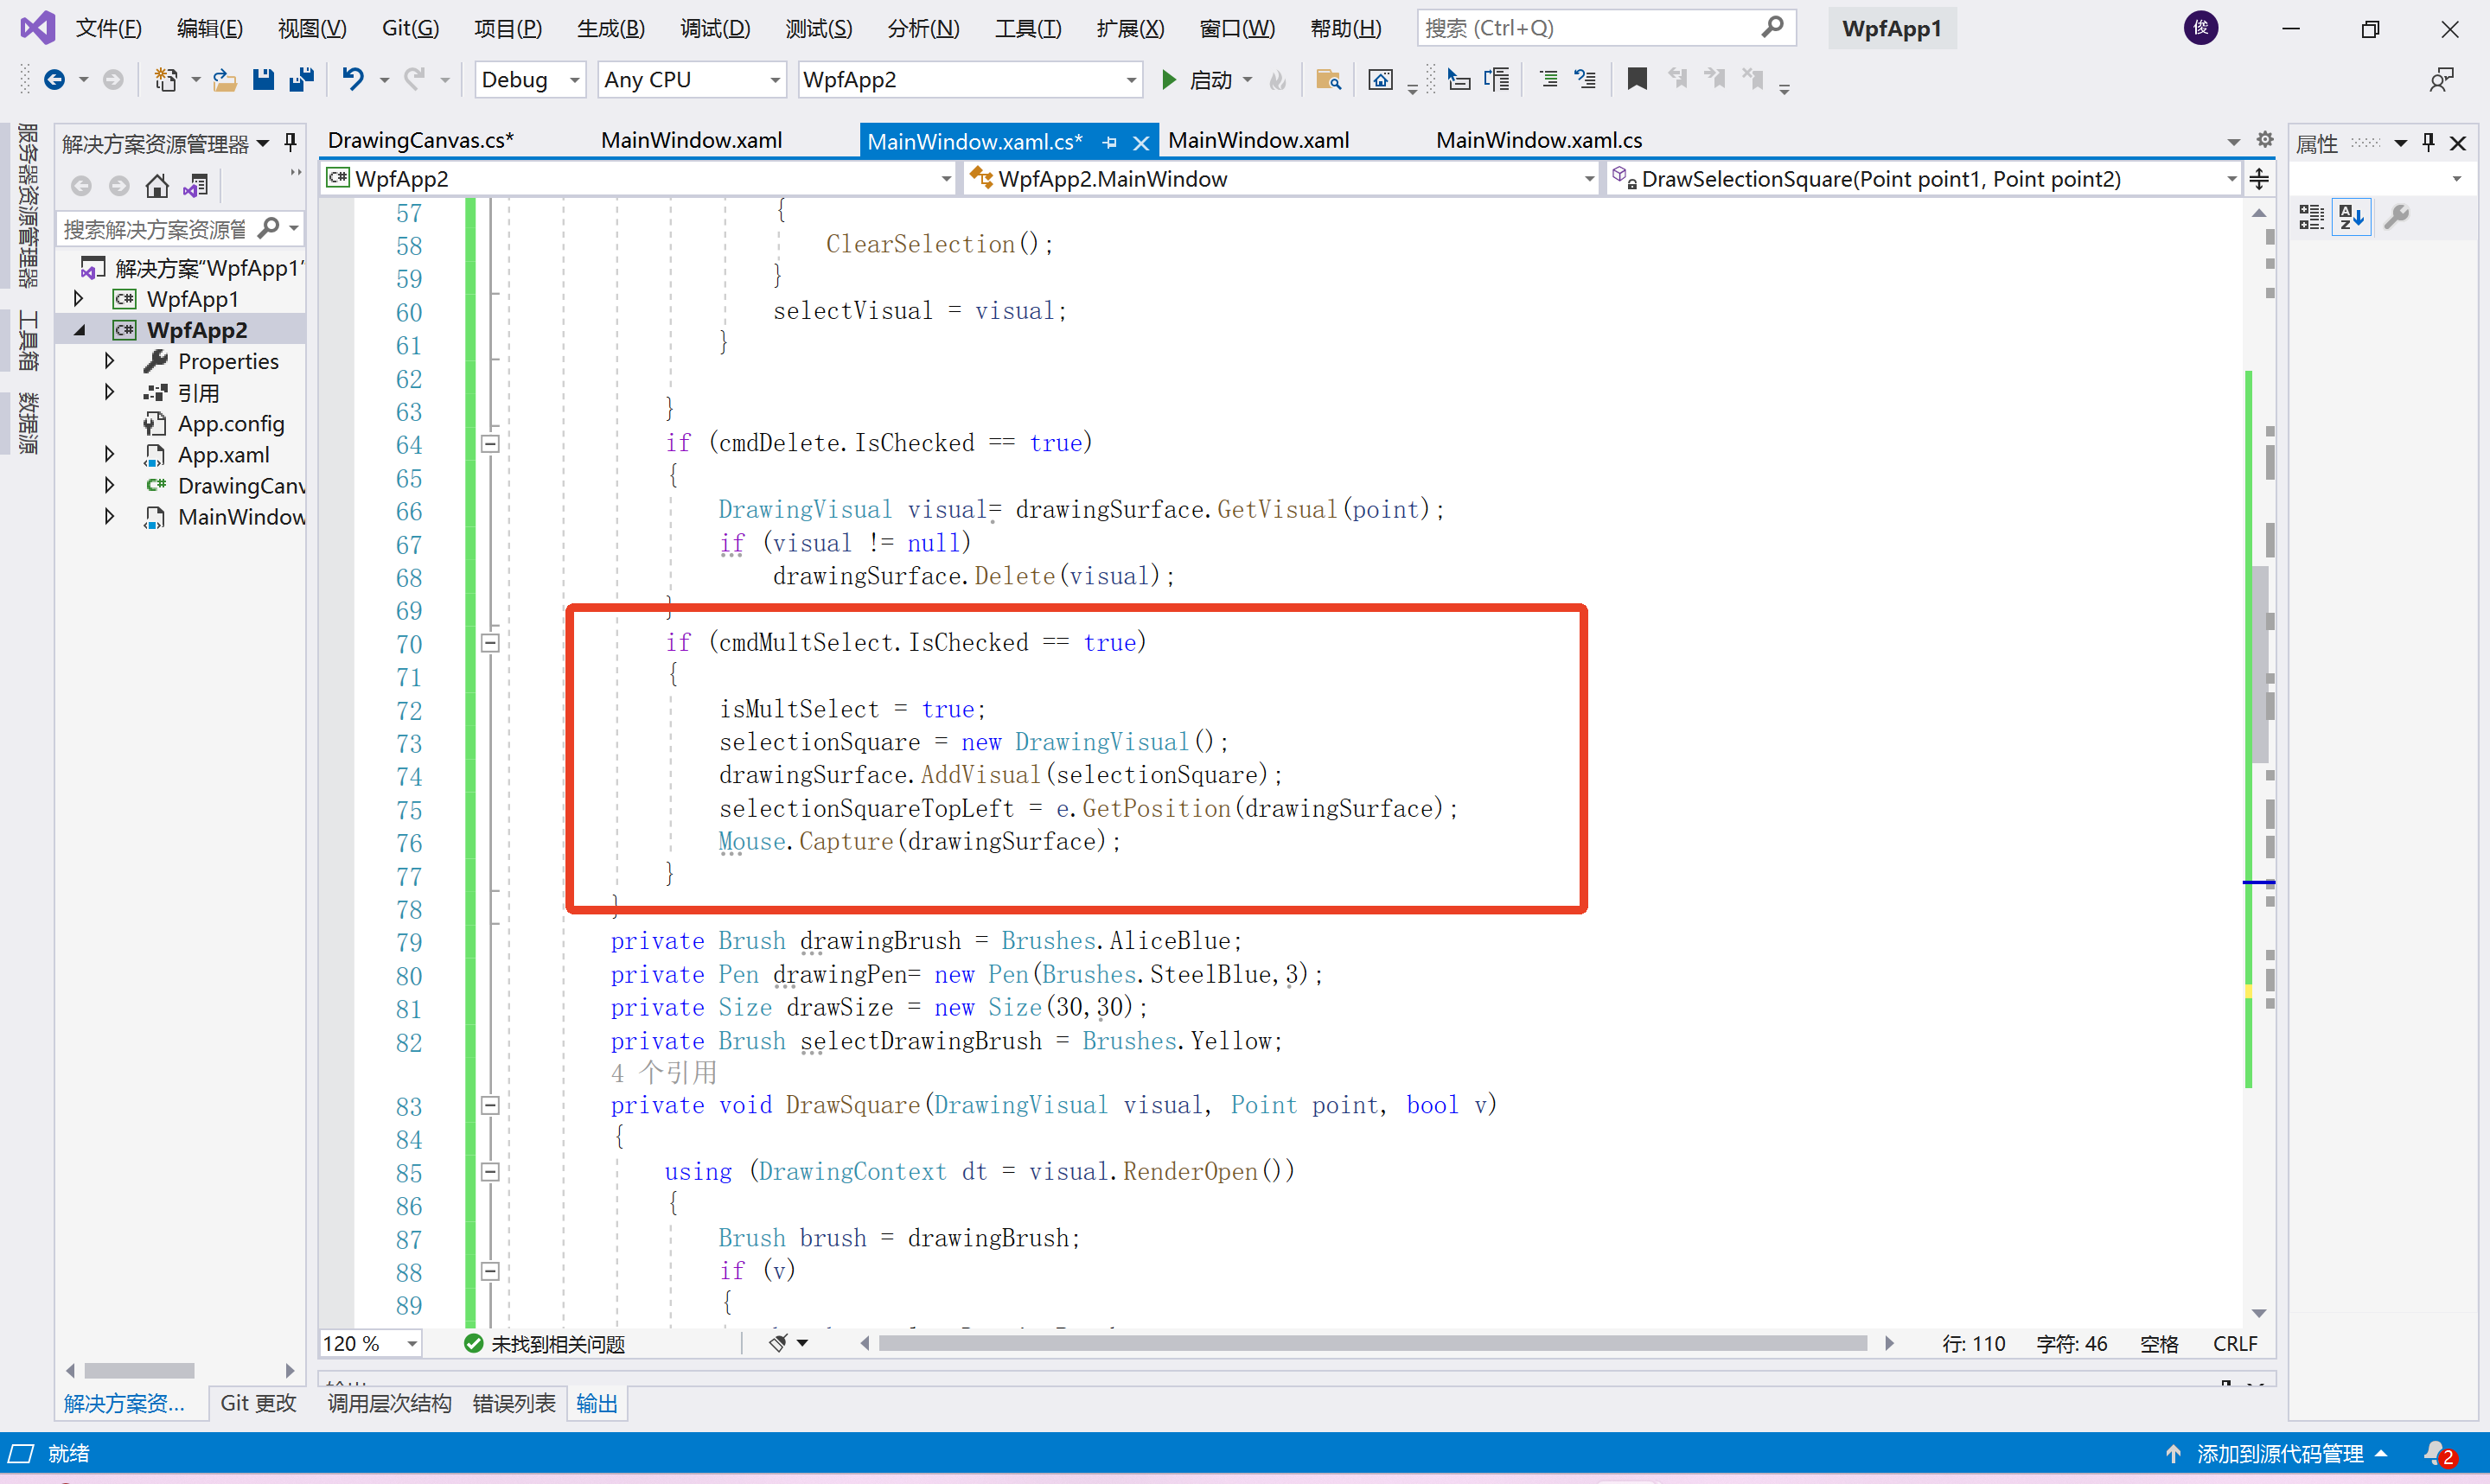This screenshot has width=2490, height=1484.
Task: Click the search box 搜索 (Ctrl+Q)
Action: [x=1590, y=28]
